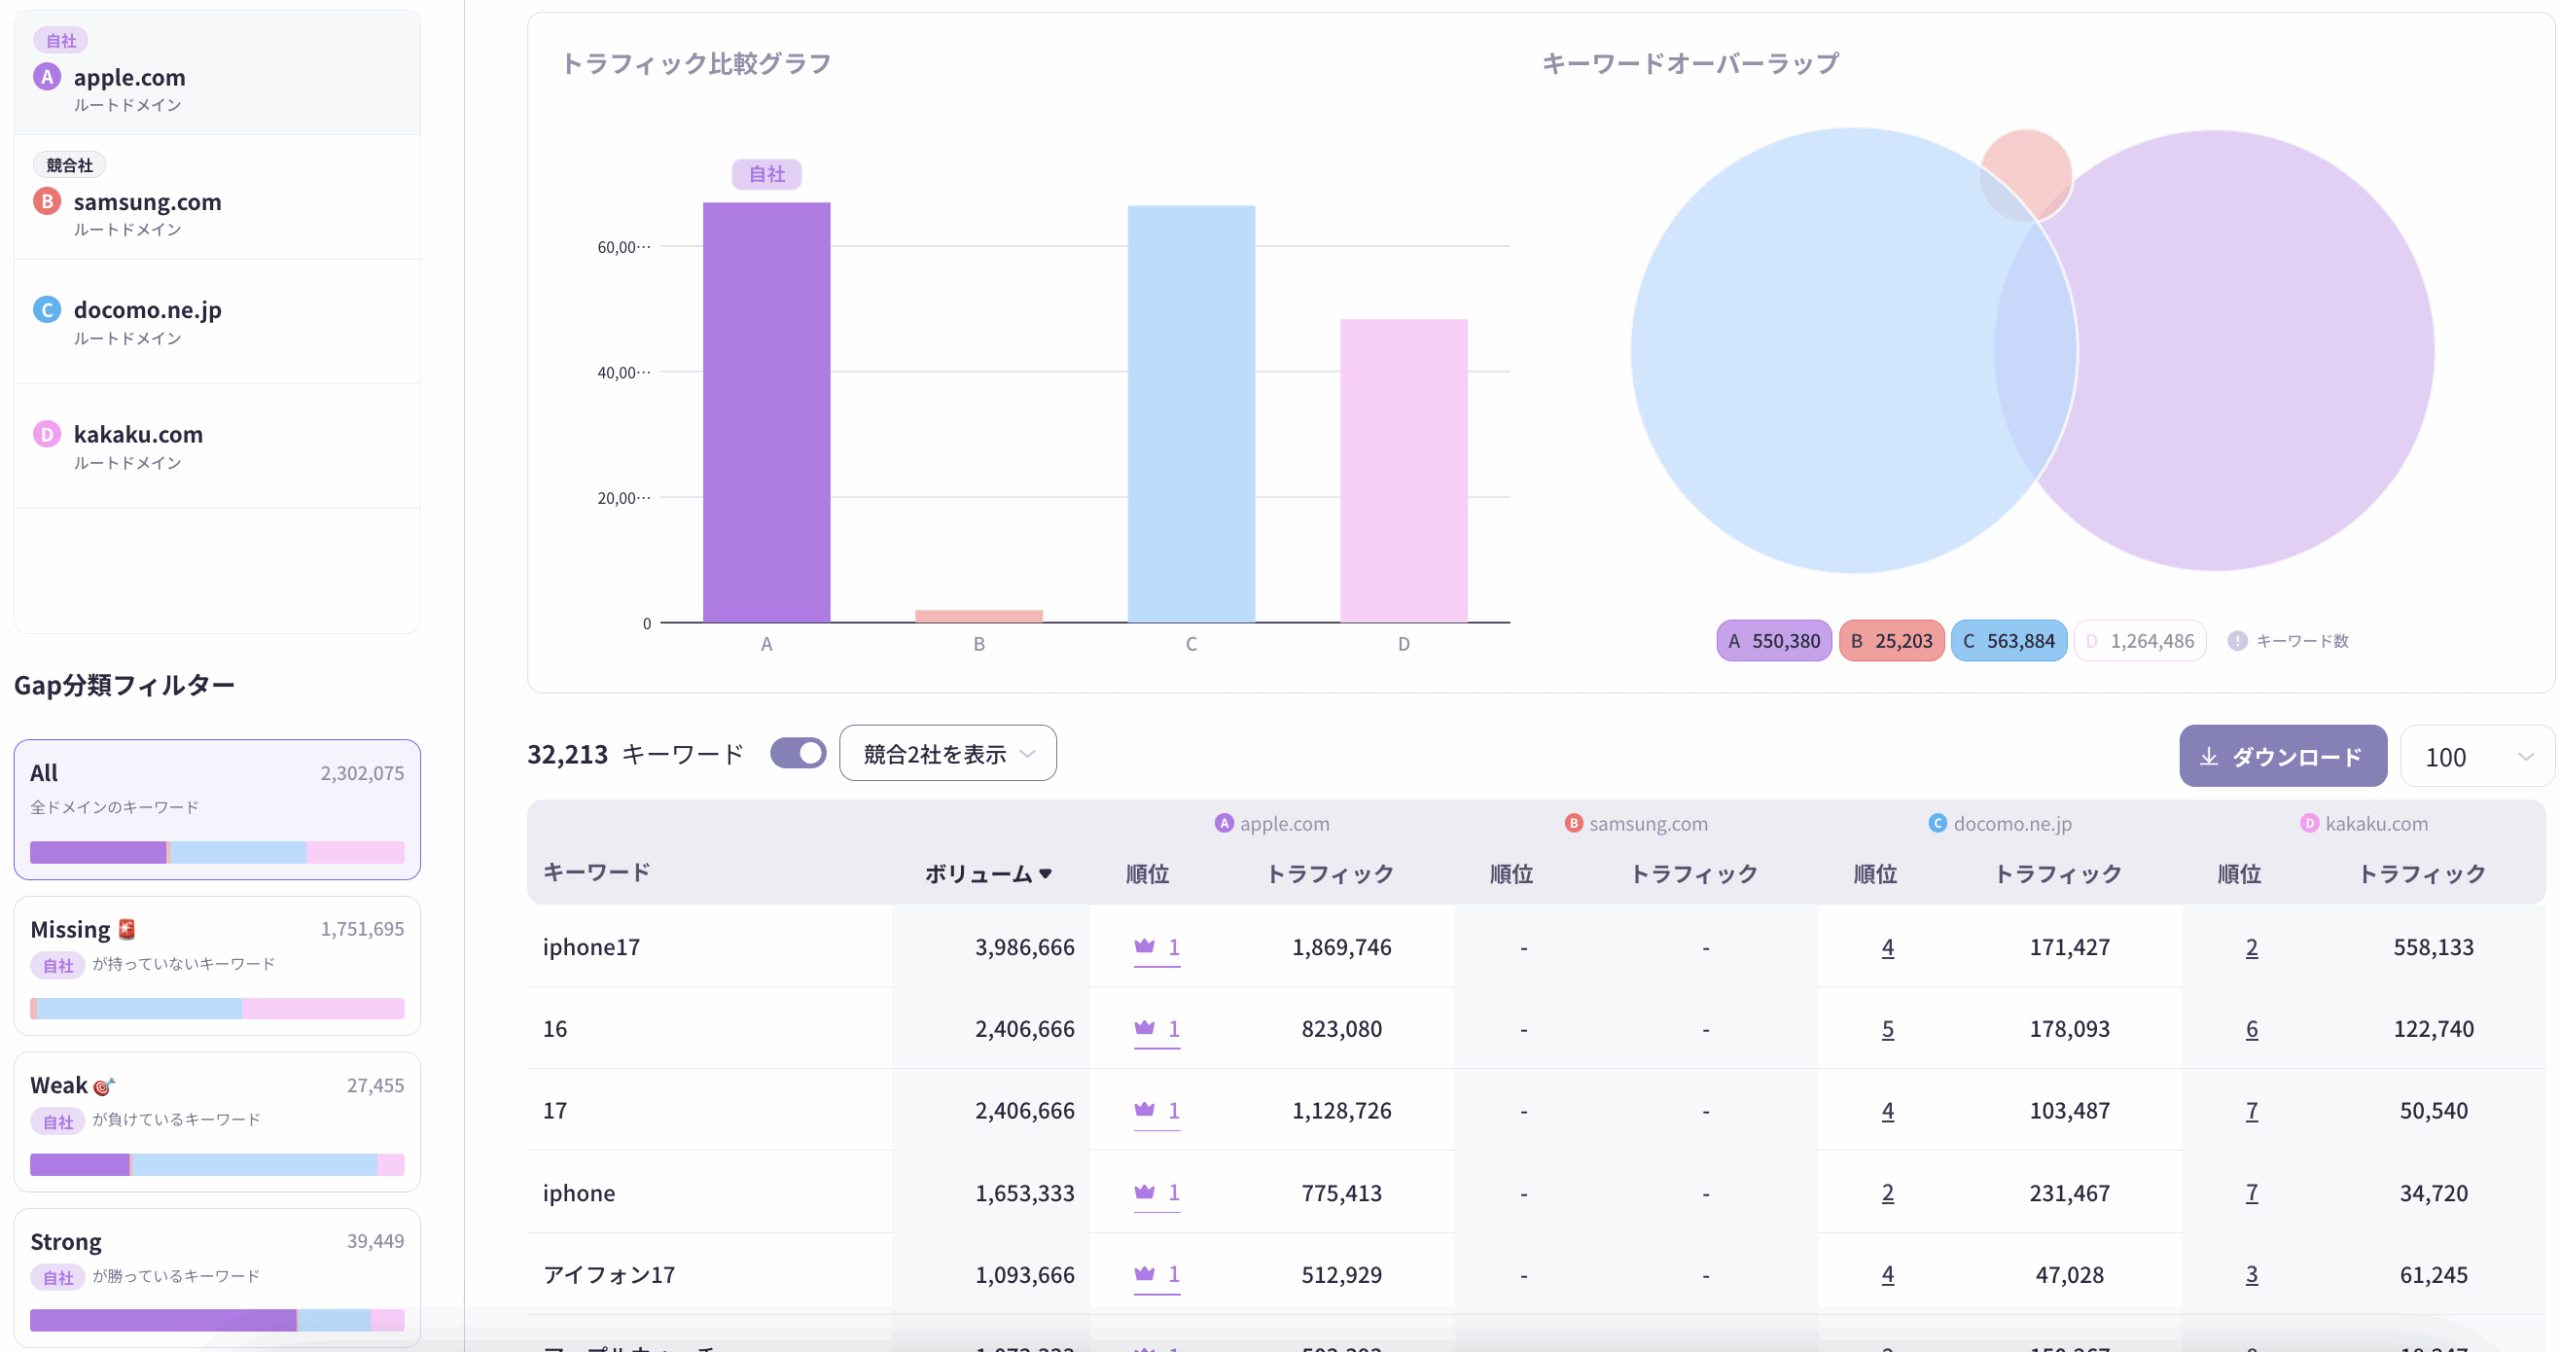Click the purple A badge beside apple.com
2560x1352 pixels.
46,77
